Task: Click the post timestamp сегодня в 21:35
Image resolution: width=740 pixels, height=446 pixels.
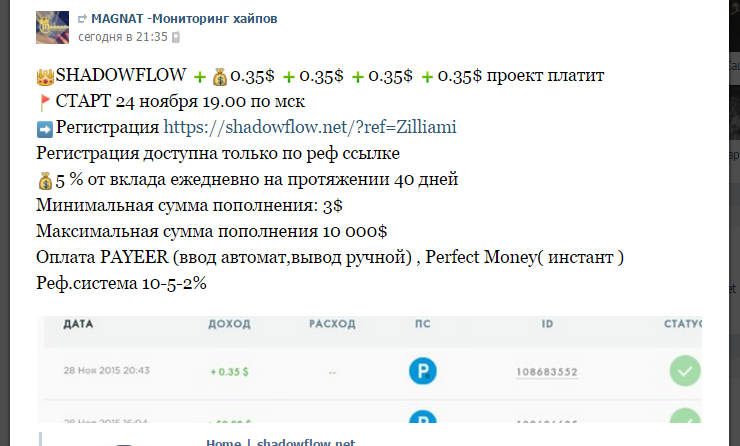Action: click(x=123, y=37)
